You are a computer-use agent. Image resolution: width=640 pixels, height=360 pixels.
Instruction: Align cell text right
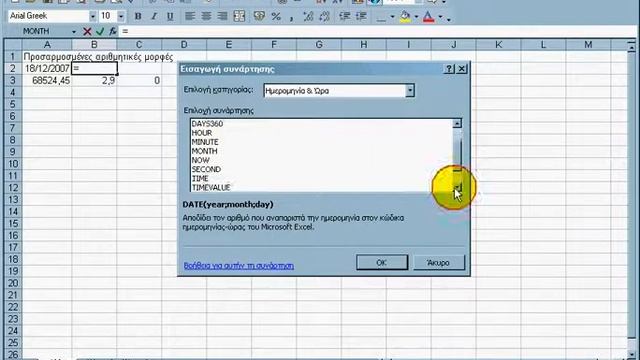tap(222, 16)
